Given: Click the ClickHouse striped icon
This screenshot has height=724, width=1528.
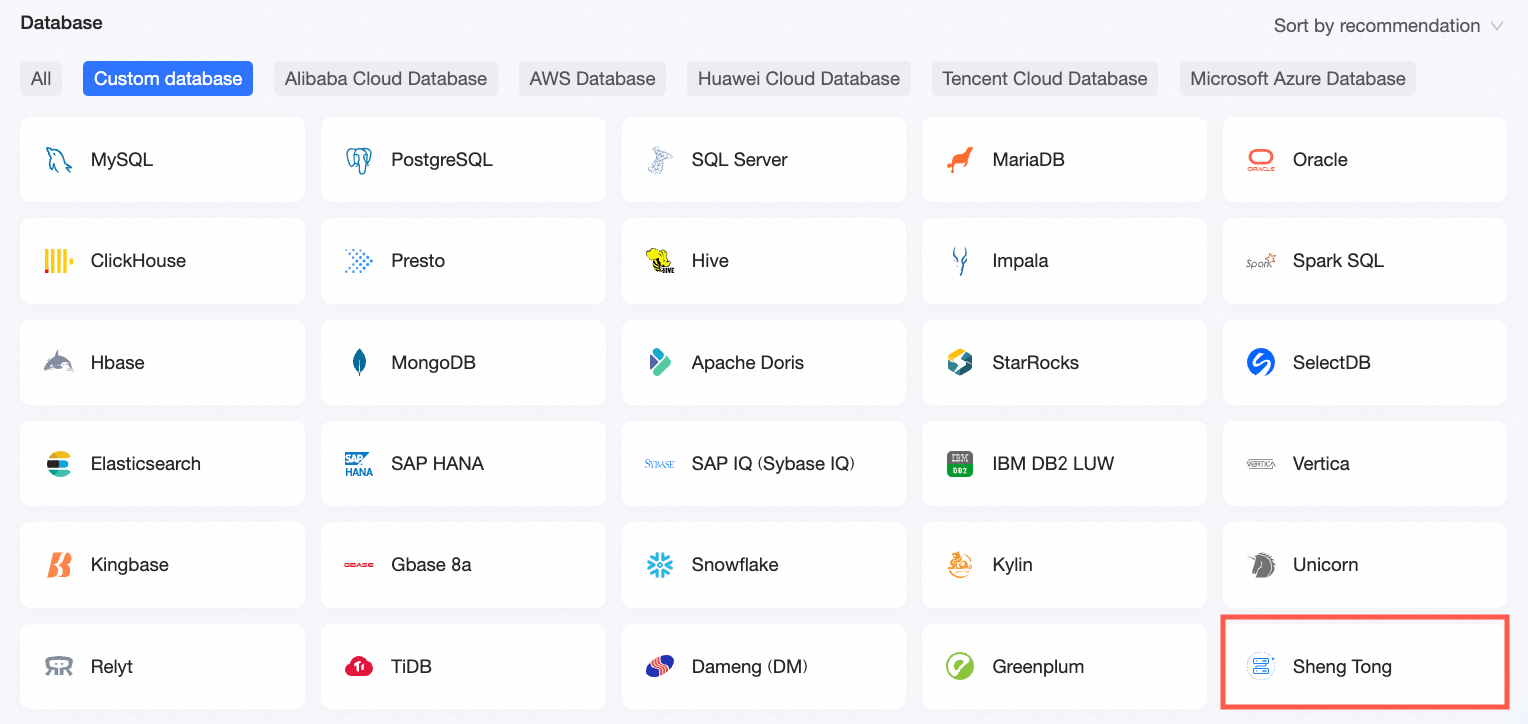Looking at the screenshot, I should (x=59, y=261).
